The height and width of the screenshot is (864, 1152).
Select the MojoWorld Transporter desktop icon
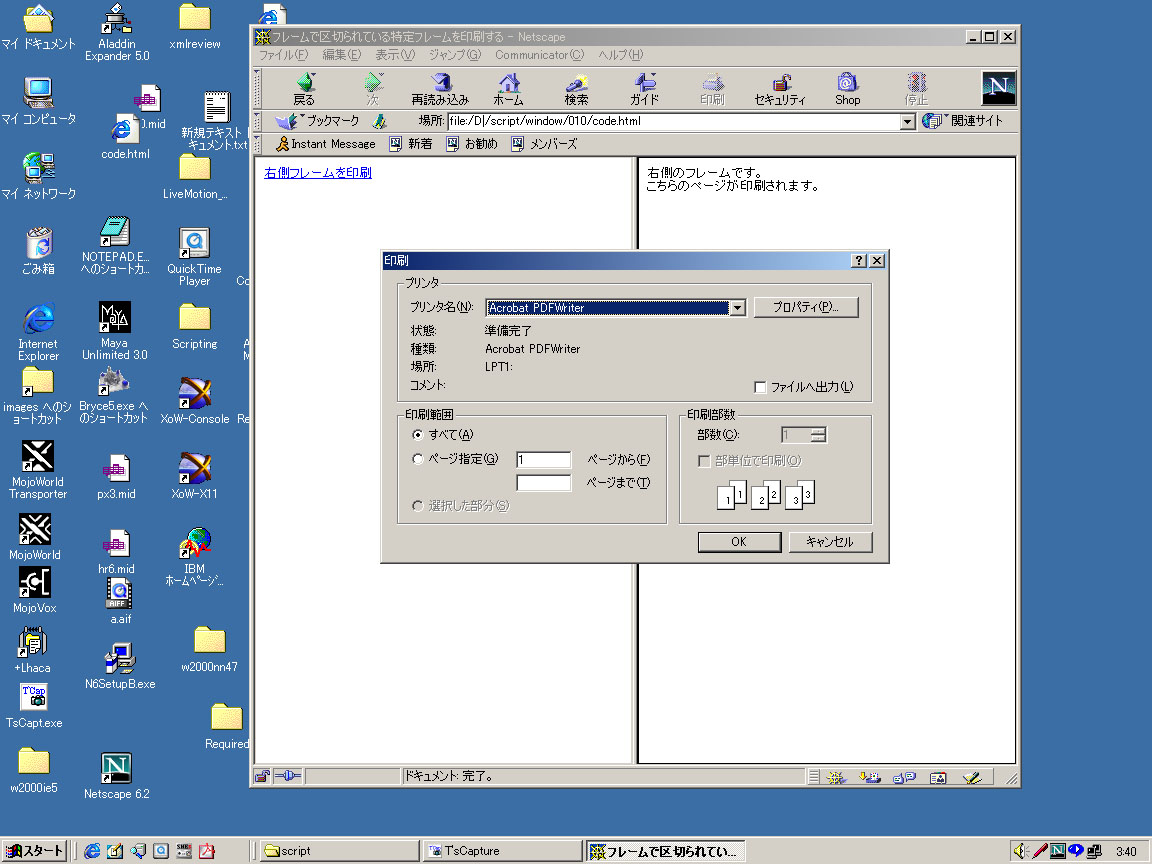coord(37,469)
